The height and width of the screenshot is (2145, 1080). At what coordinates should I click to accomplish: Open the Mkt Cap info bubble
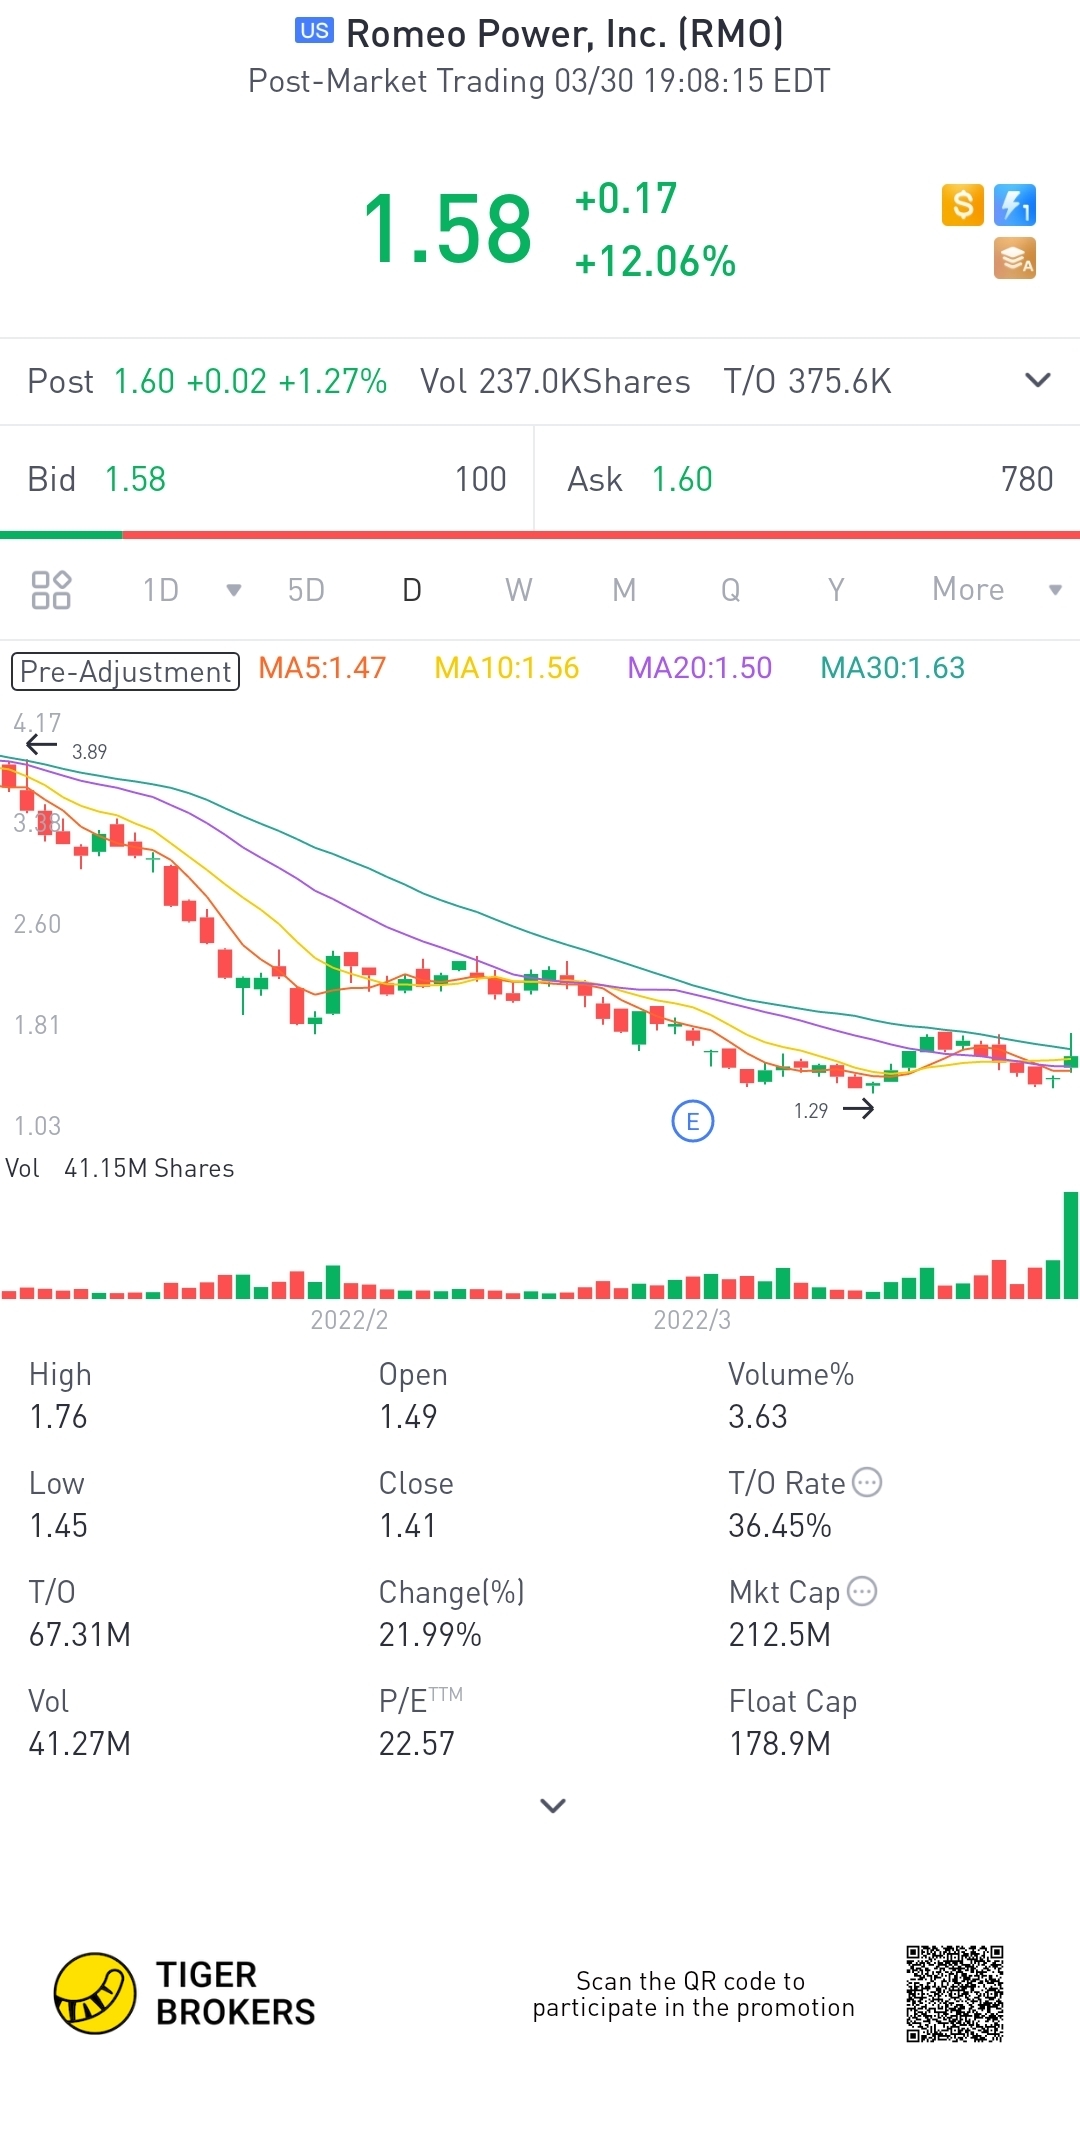pos(862,1591)
